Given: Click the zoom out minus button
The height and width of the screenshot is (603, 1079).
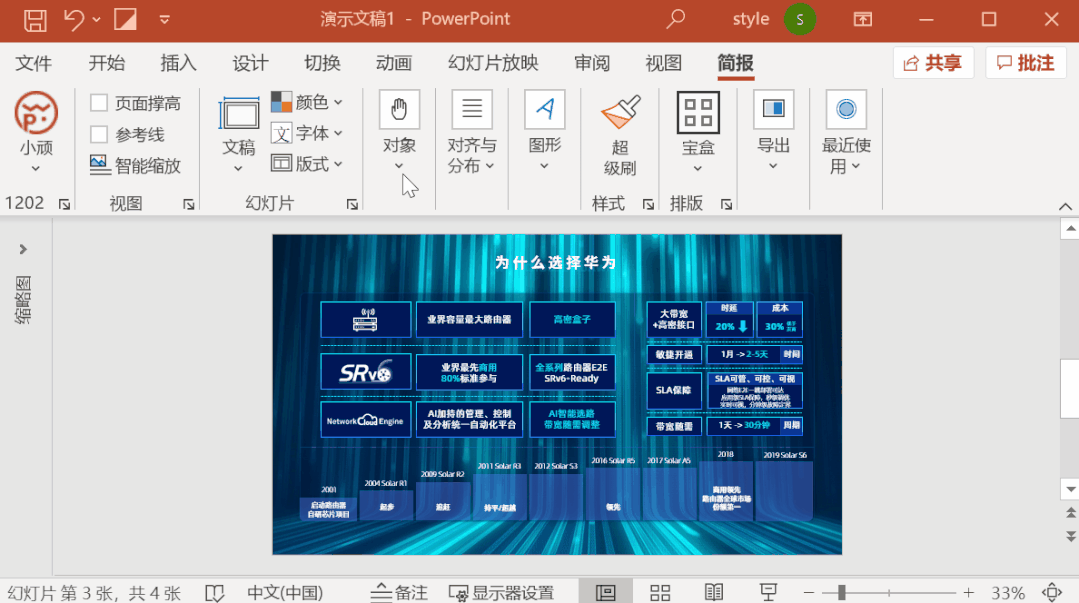Looking at the screenshot, I should coord(809,593).
